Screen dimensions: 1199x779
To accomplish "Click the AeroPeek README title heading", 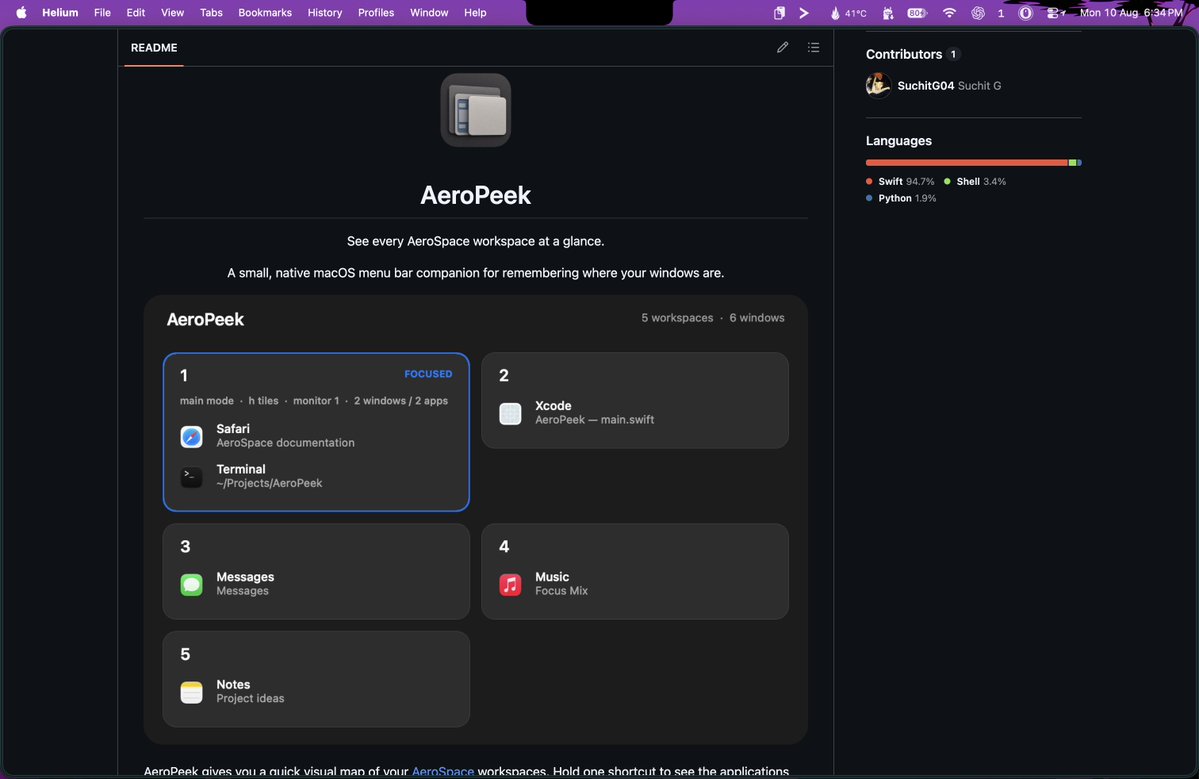I will tap(476, 195).
